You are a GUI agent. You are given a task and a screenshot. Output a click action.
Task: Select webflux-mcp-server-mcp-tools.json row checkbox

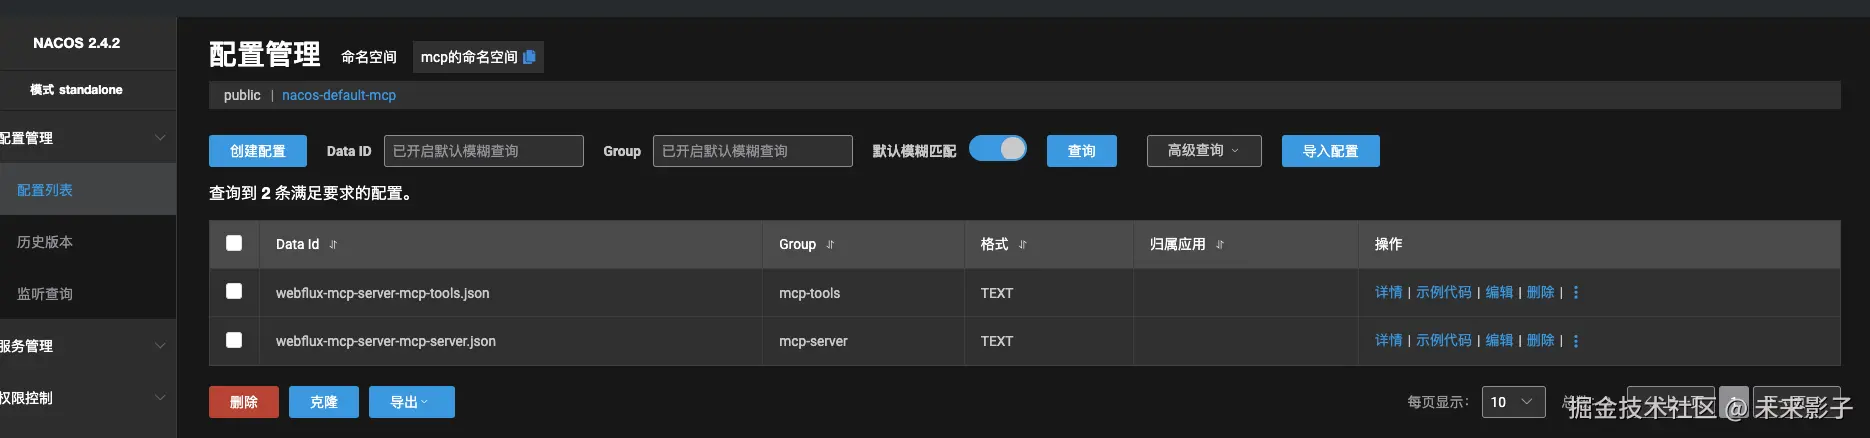point(234,291)
